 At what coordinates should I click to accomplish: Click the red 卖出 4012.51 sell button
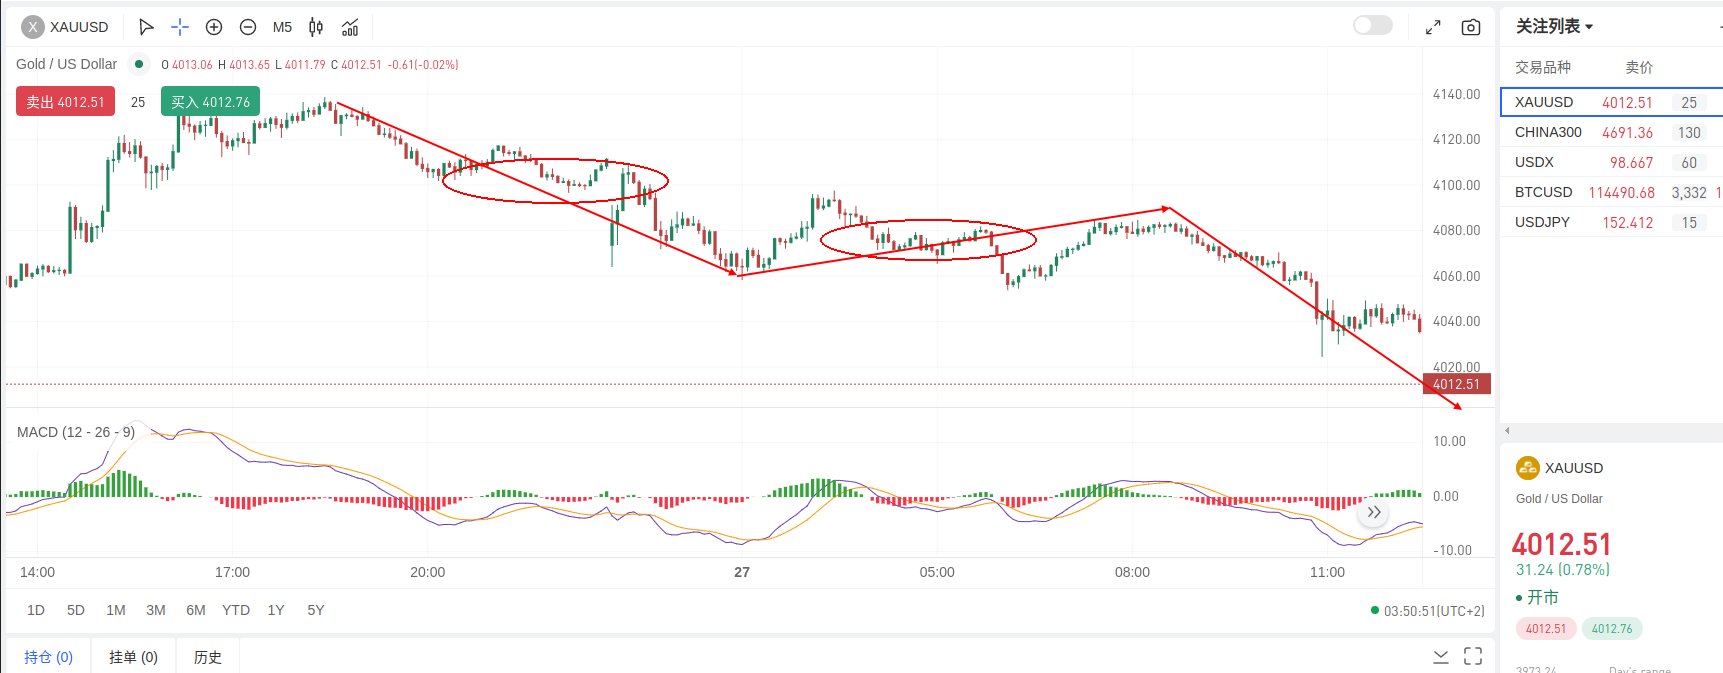(65, 102)
